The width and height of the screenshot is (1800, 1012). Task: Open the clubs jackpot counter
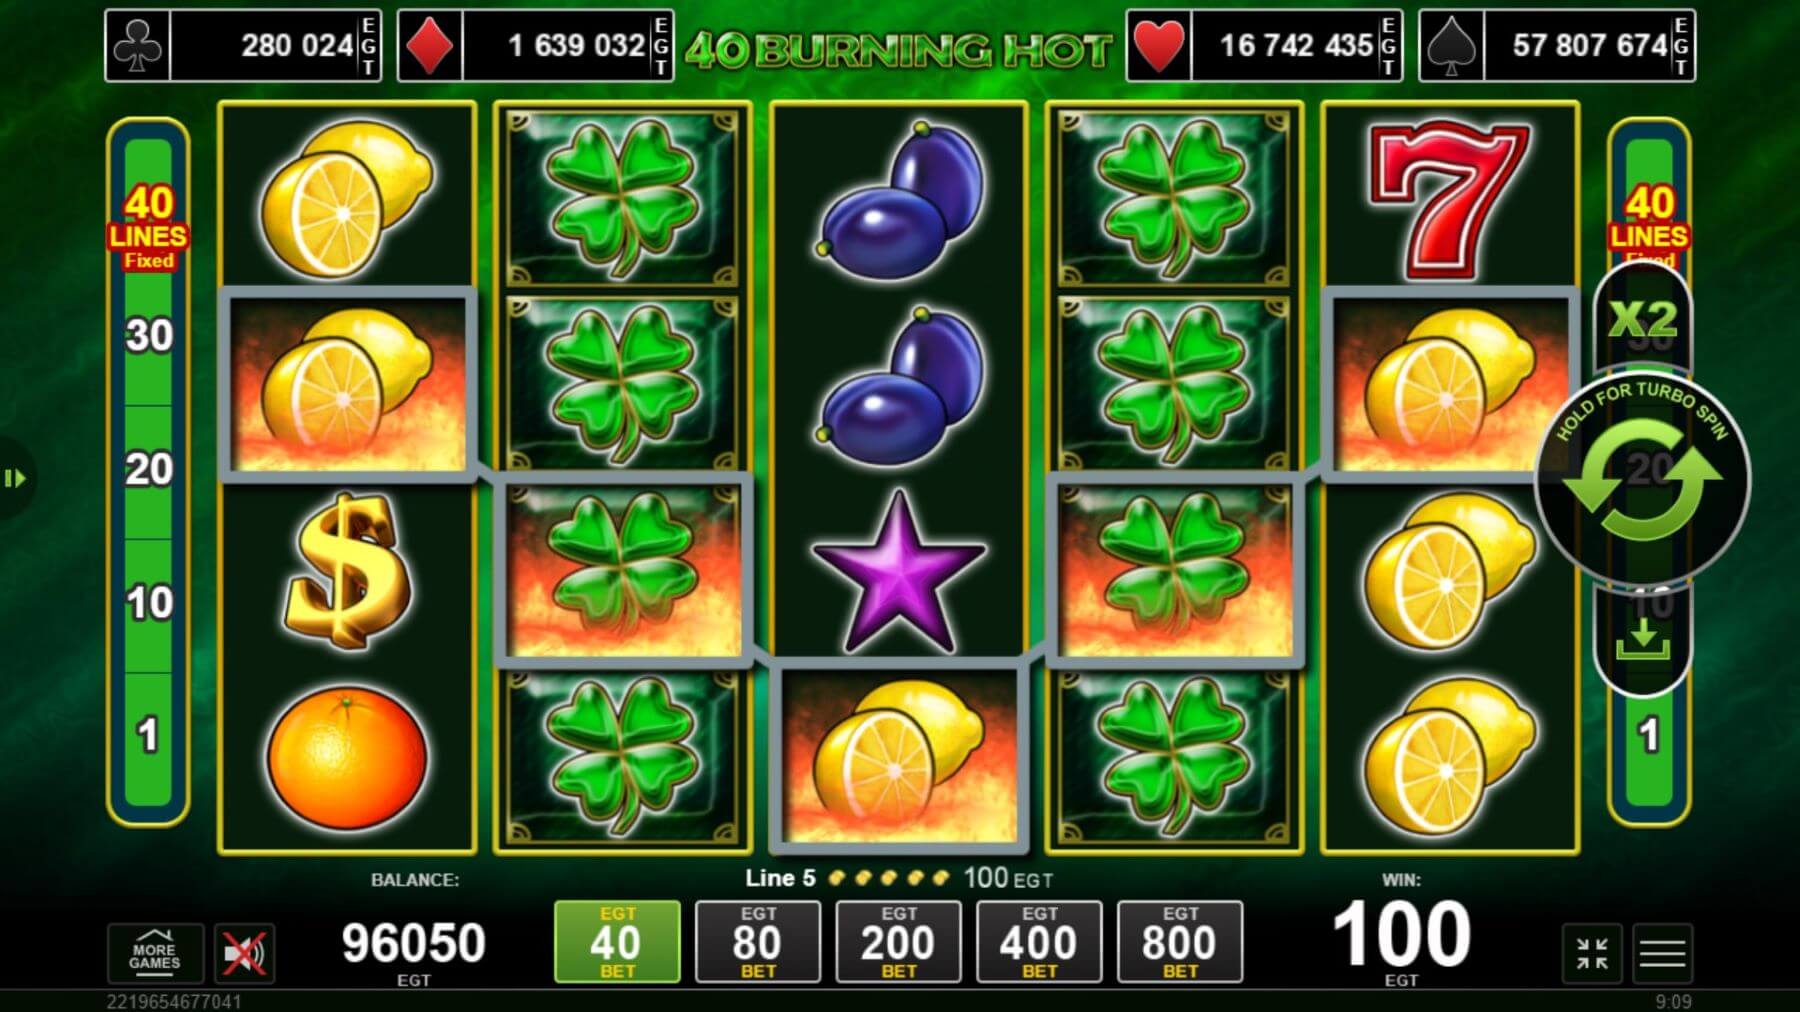coord(243,46)
